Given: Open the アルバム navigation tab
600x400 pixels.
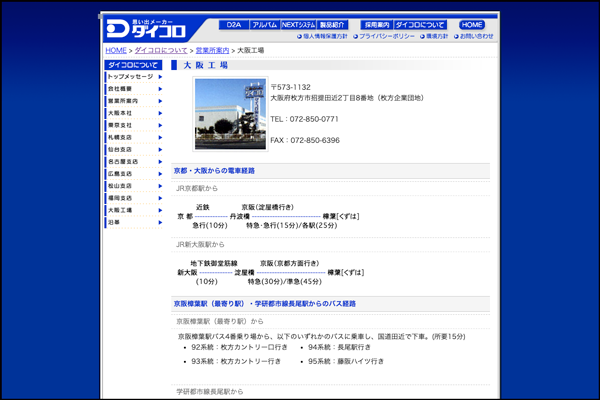Looking at the screenshot, I should click(265, 23).
